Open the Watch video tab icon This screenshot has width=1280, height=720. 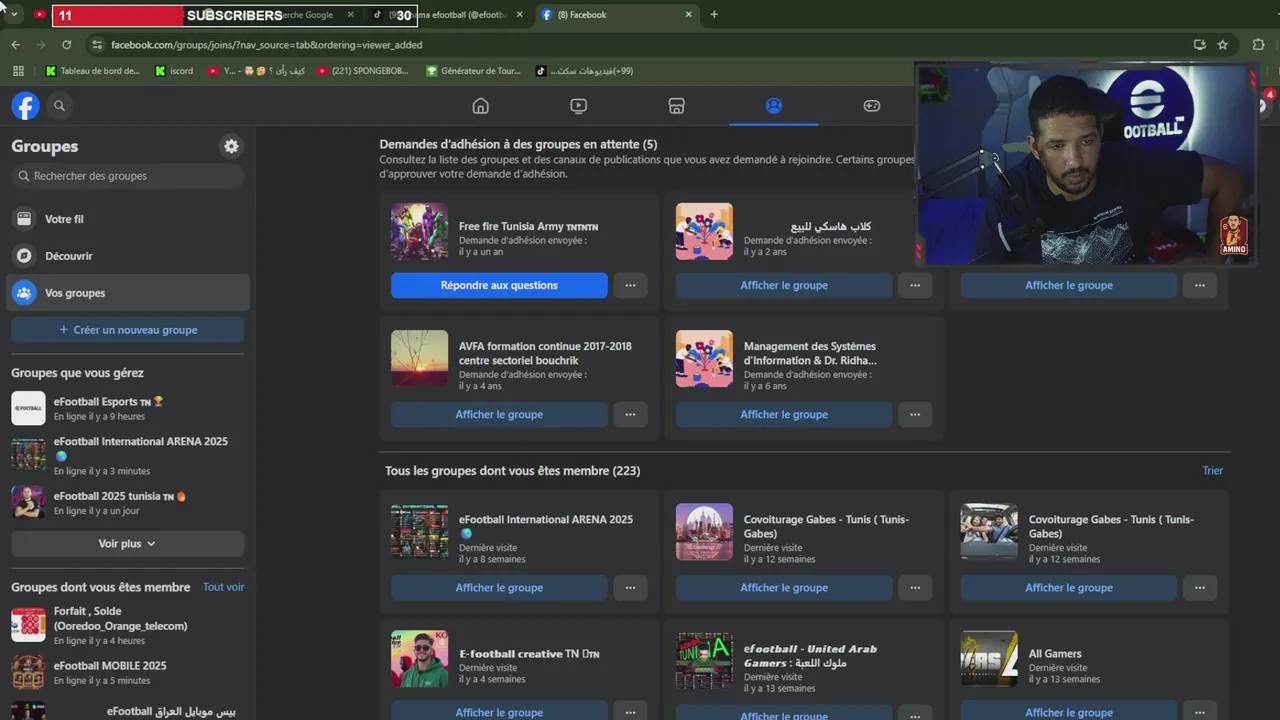click(x=578, y=106)
